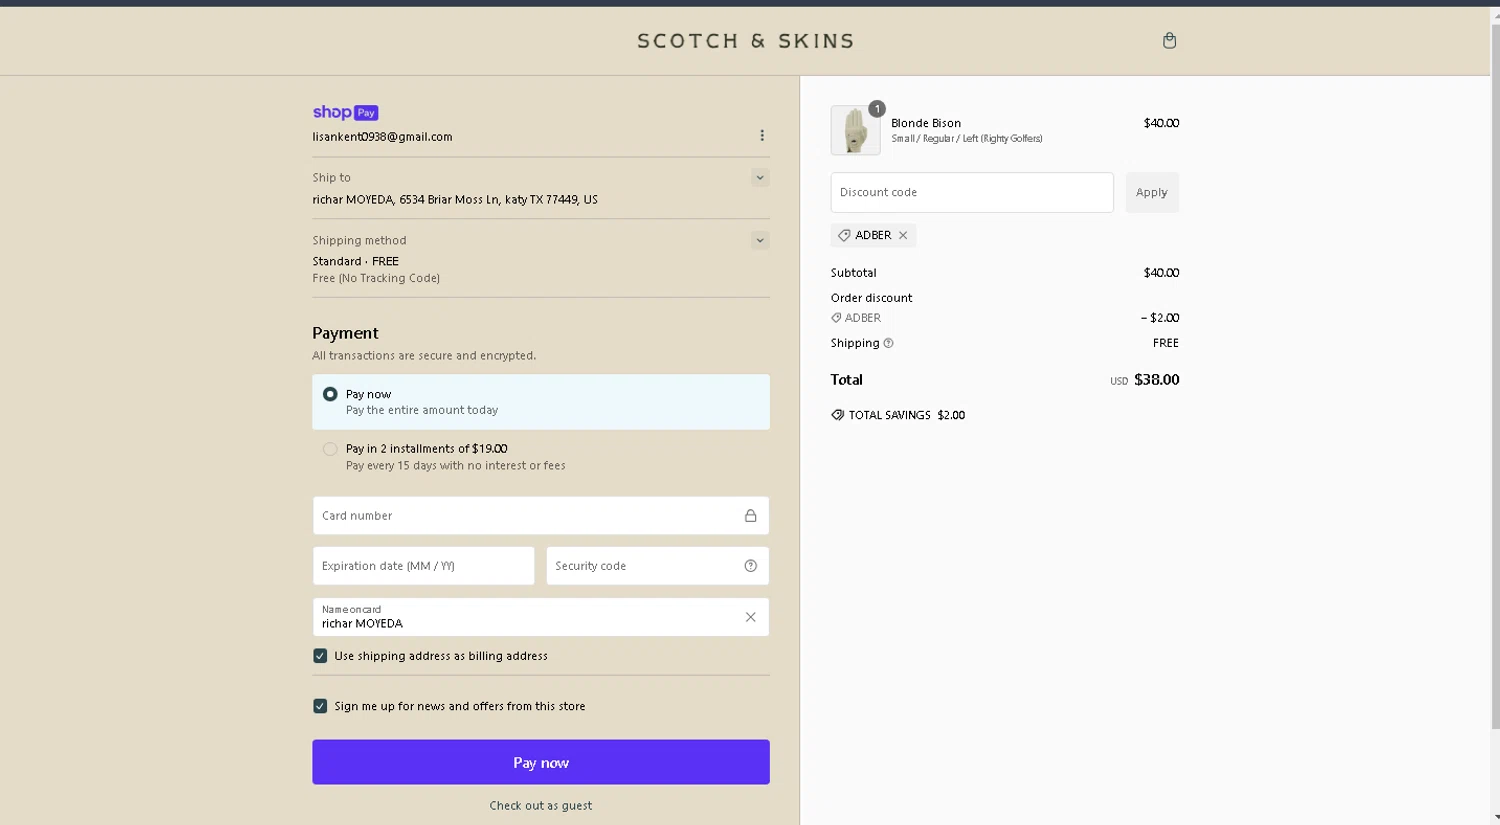The height and width of the screenshot is (825, 1500).
Task: Click Check out as guest link
Action: [x=541, y=806]
